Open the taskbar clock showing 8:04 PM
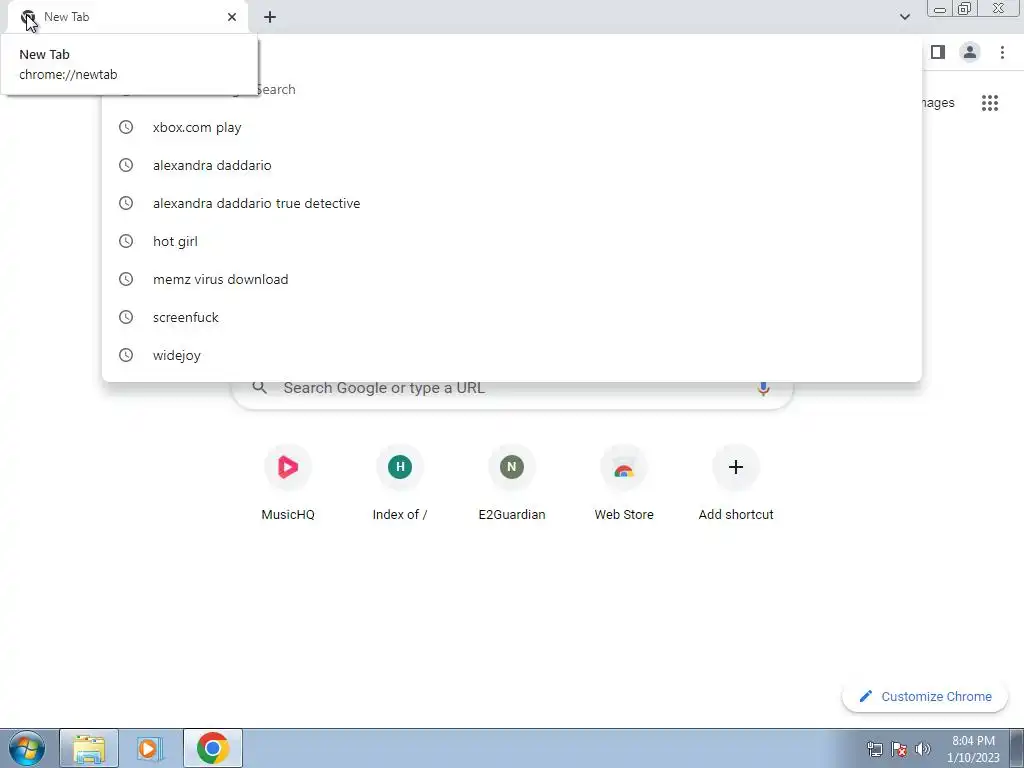 pyautogui.click(x=973, y=749)
